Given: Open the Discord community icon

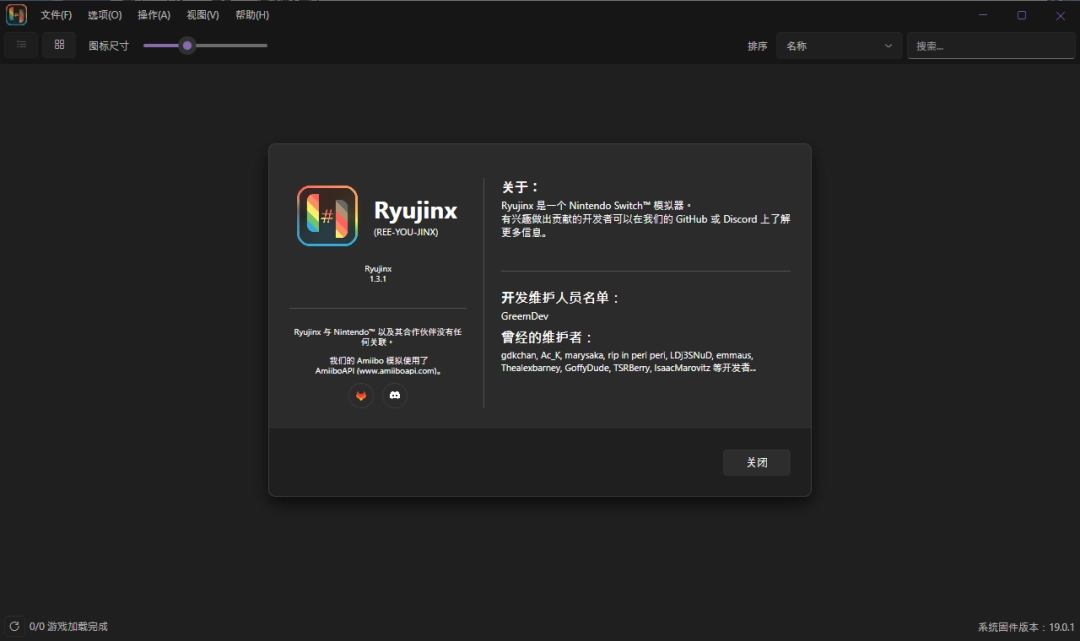Looking at the screenshot, I should pos(395,395).
